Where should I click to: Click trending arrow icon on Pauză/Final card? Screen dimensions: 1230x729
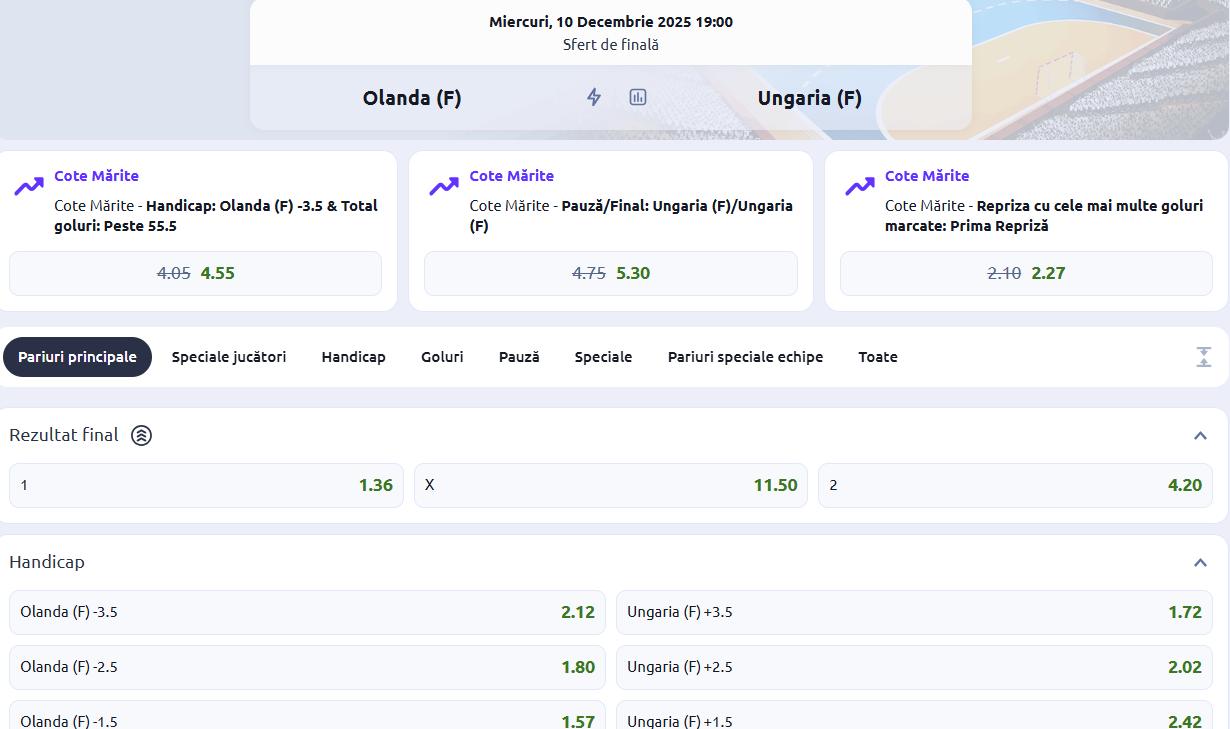point(444,186)
